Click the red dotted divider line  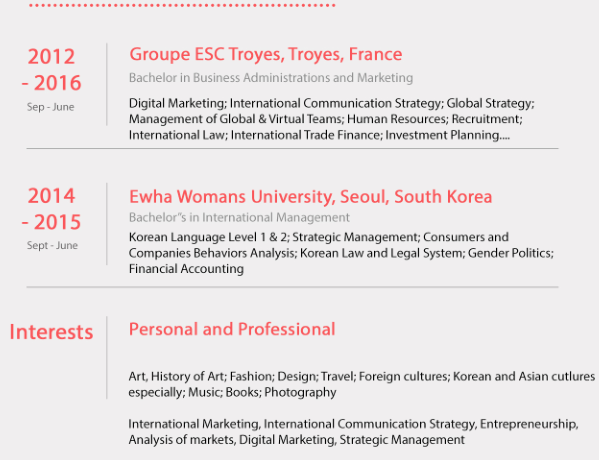182,5
